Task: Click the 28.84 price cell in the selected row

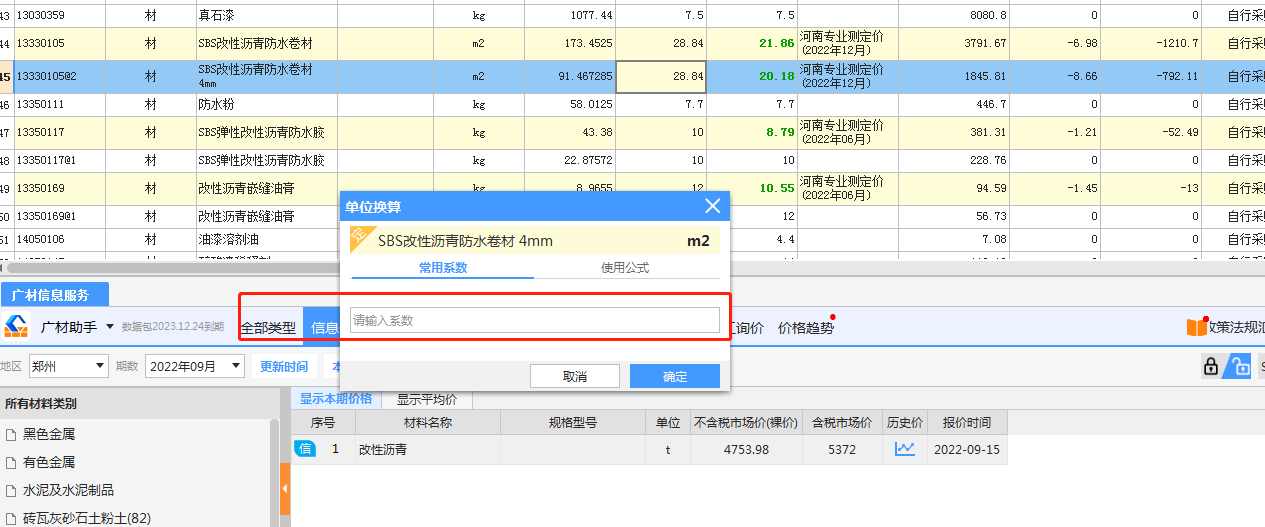Action: [661, 76]
